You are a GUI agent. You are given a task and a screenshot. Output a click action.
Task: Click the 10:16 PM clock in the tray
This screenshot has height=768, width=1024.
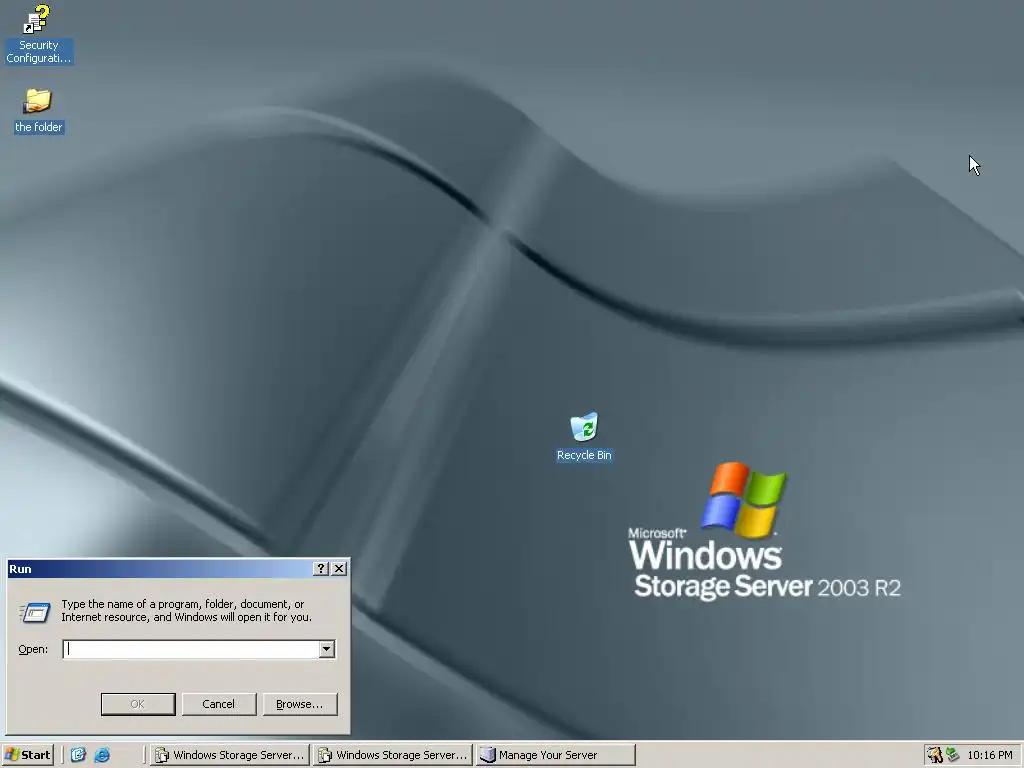tap(989, 755)
